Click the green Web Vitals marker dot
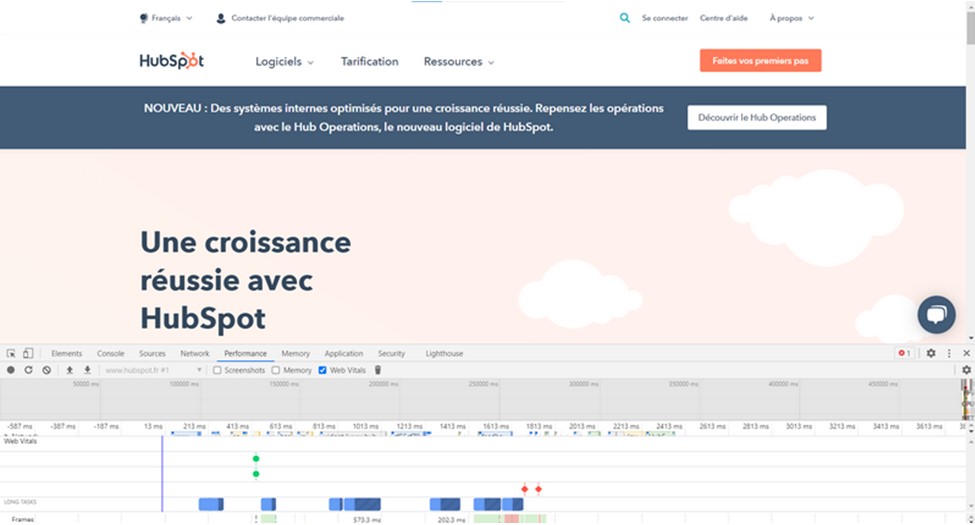The image size is (975, 525). click(256, 458)
